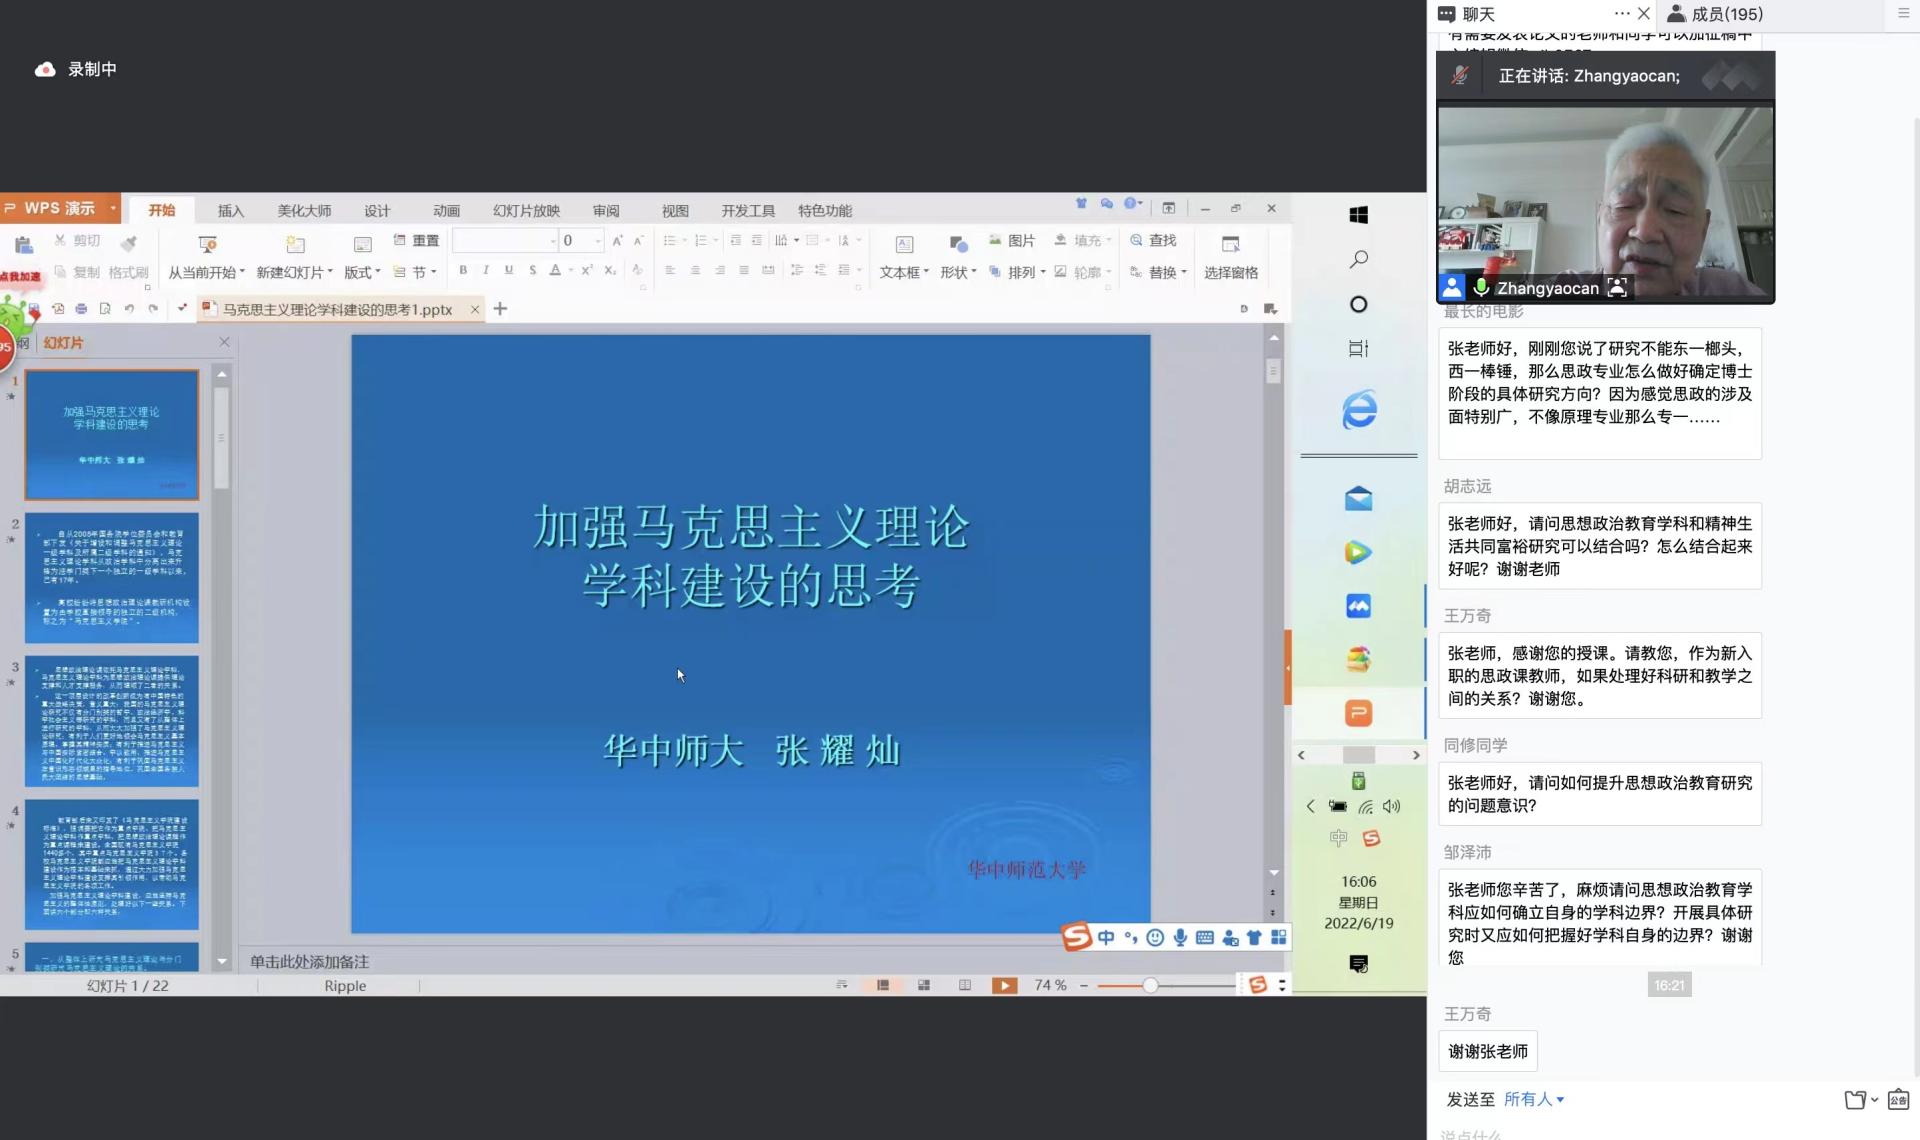This screenshot has height=1140, width=1920.
Task: Expand the 新建幻灯片 dropdown arrow
Action: [x=330, y=272]
